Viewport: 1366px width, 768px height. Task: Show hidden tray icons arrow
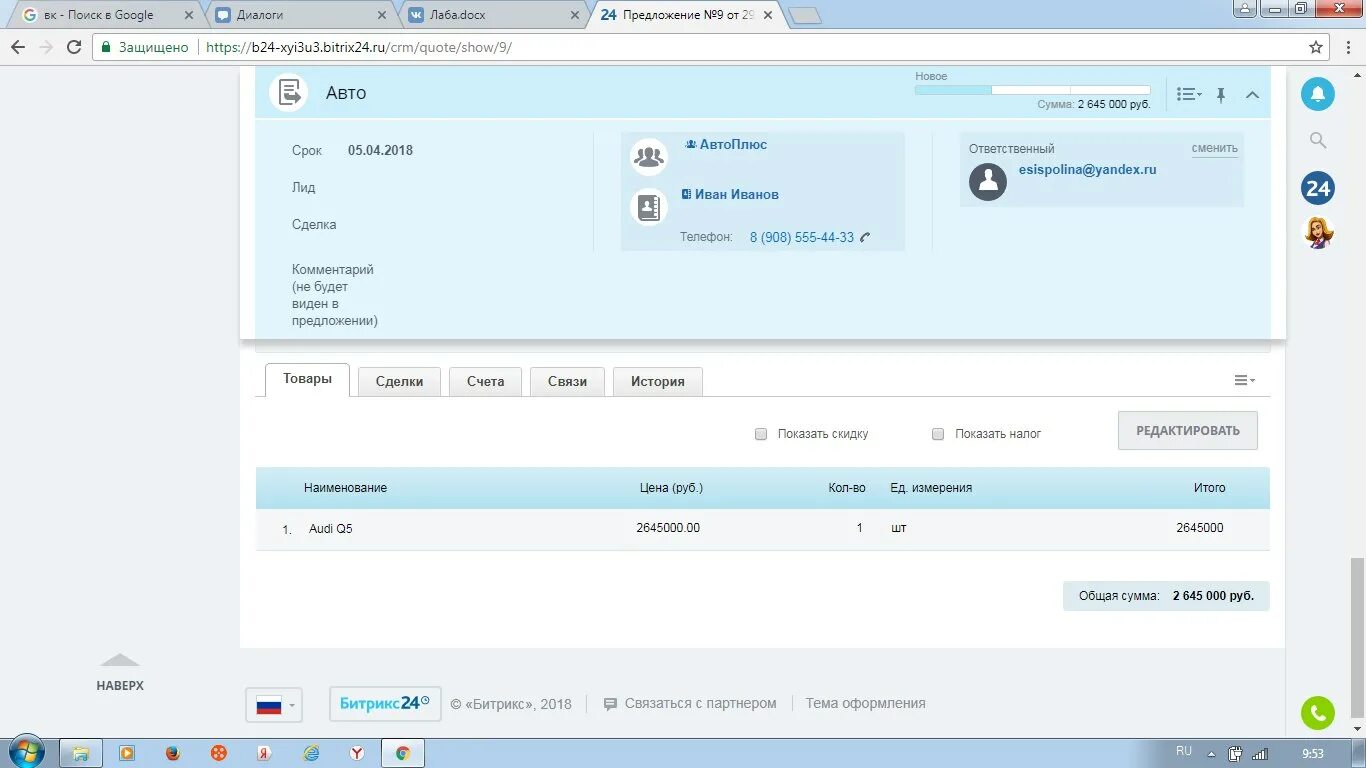(1211, 754)
